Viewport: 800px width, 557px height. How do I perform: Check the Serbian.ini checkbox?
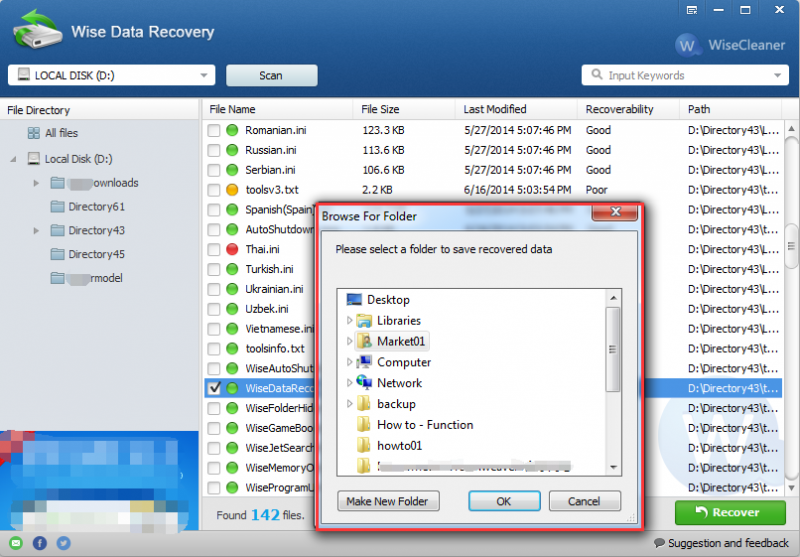[x=214, y=170]
